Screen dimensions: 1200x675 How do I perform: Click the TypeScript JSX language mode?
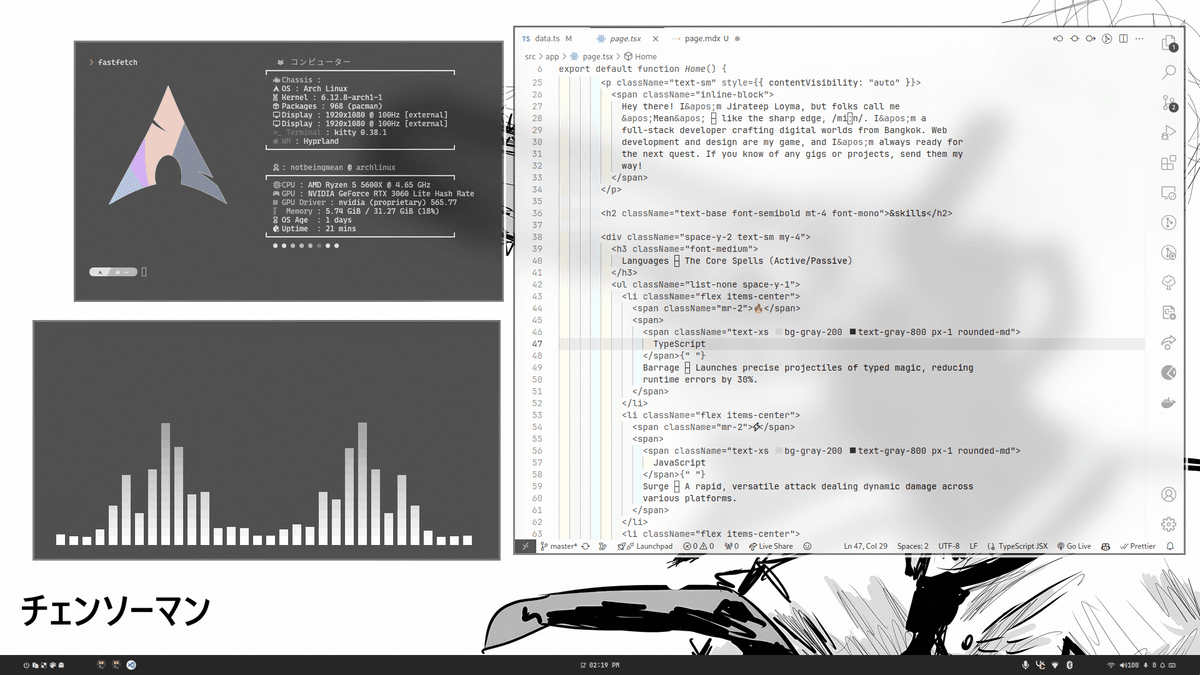(x=1023, y=546)
